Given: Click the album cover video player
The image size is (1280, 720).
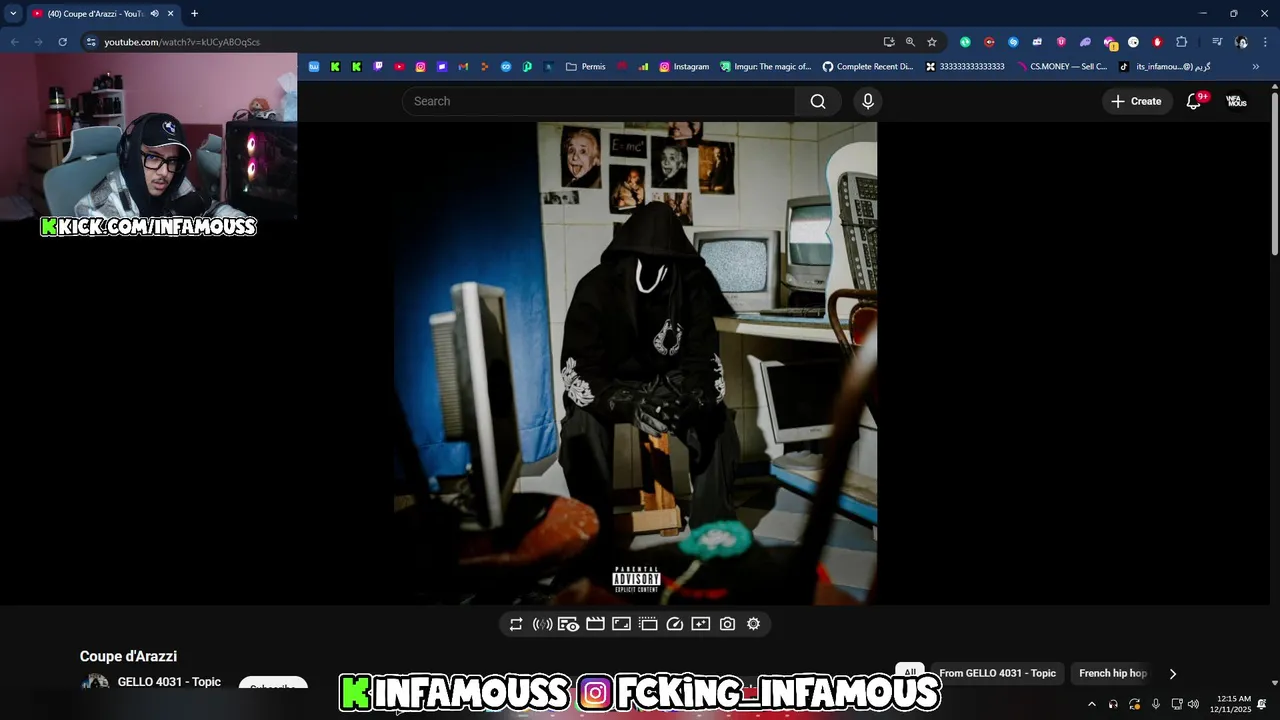Looking at the screenshot, I should (636, 363).
